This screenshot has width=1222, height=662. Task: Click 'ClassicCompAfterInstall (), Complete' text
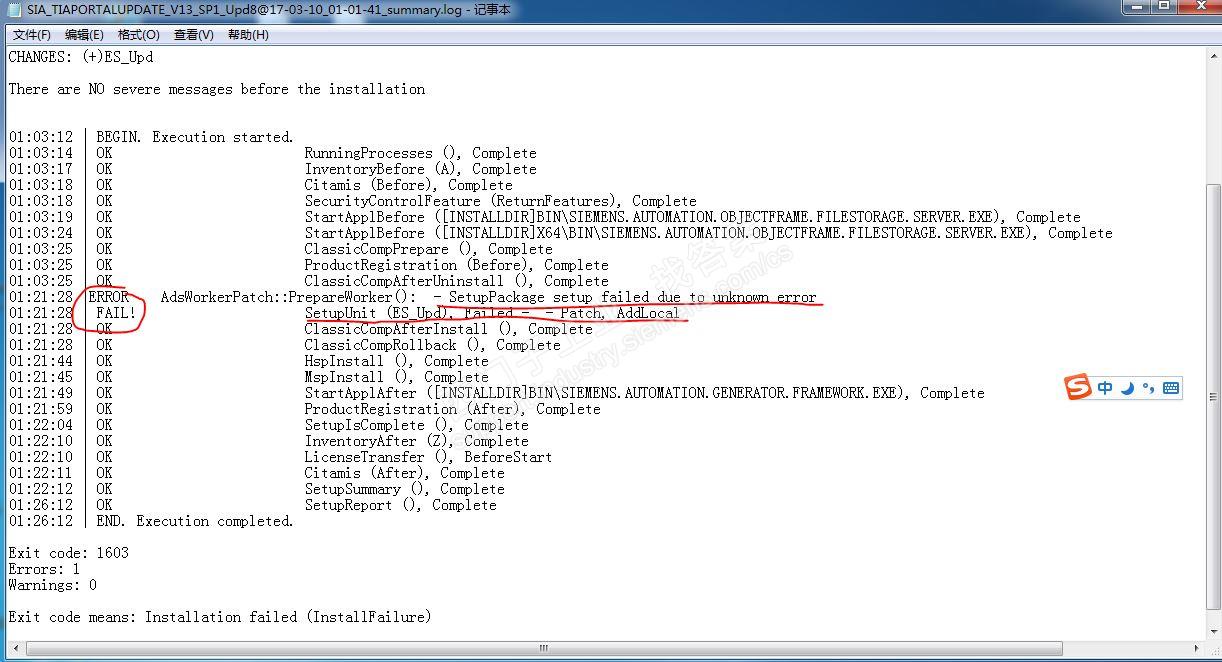(448, 329)
